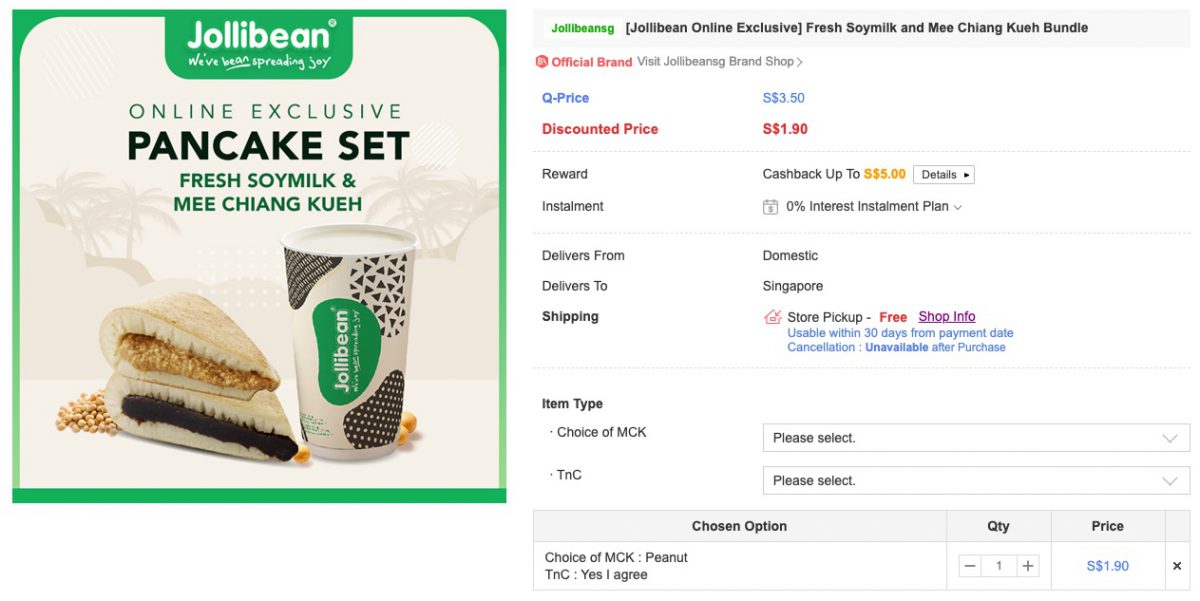The height and width of the screenshot is (601, 1200).
Task: Click the Brand Shop arrow chevron
Action: click(x=800, y=62)
